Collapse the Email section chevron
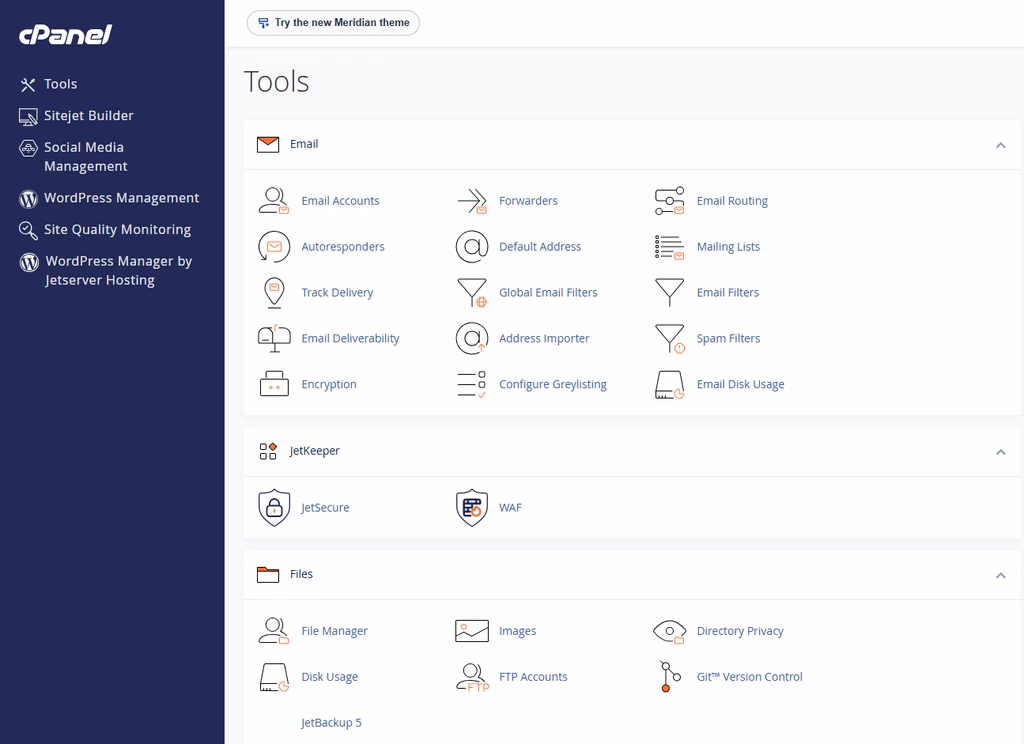 click(1000, 145)
